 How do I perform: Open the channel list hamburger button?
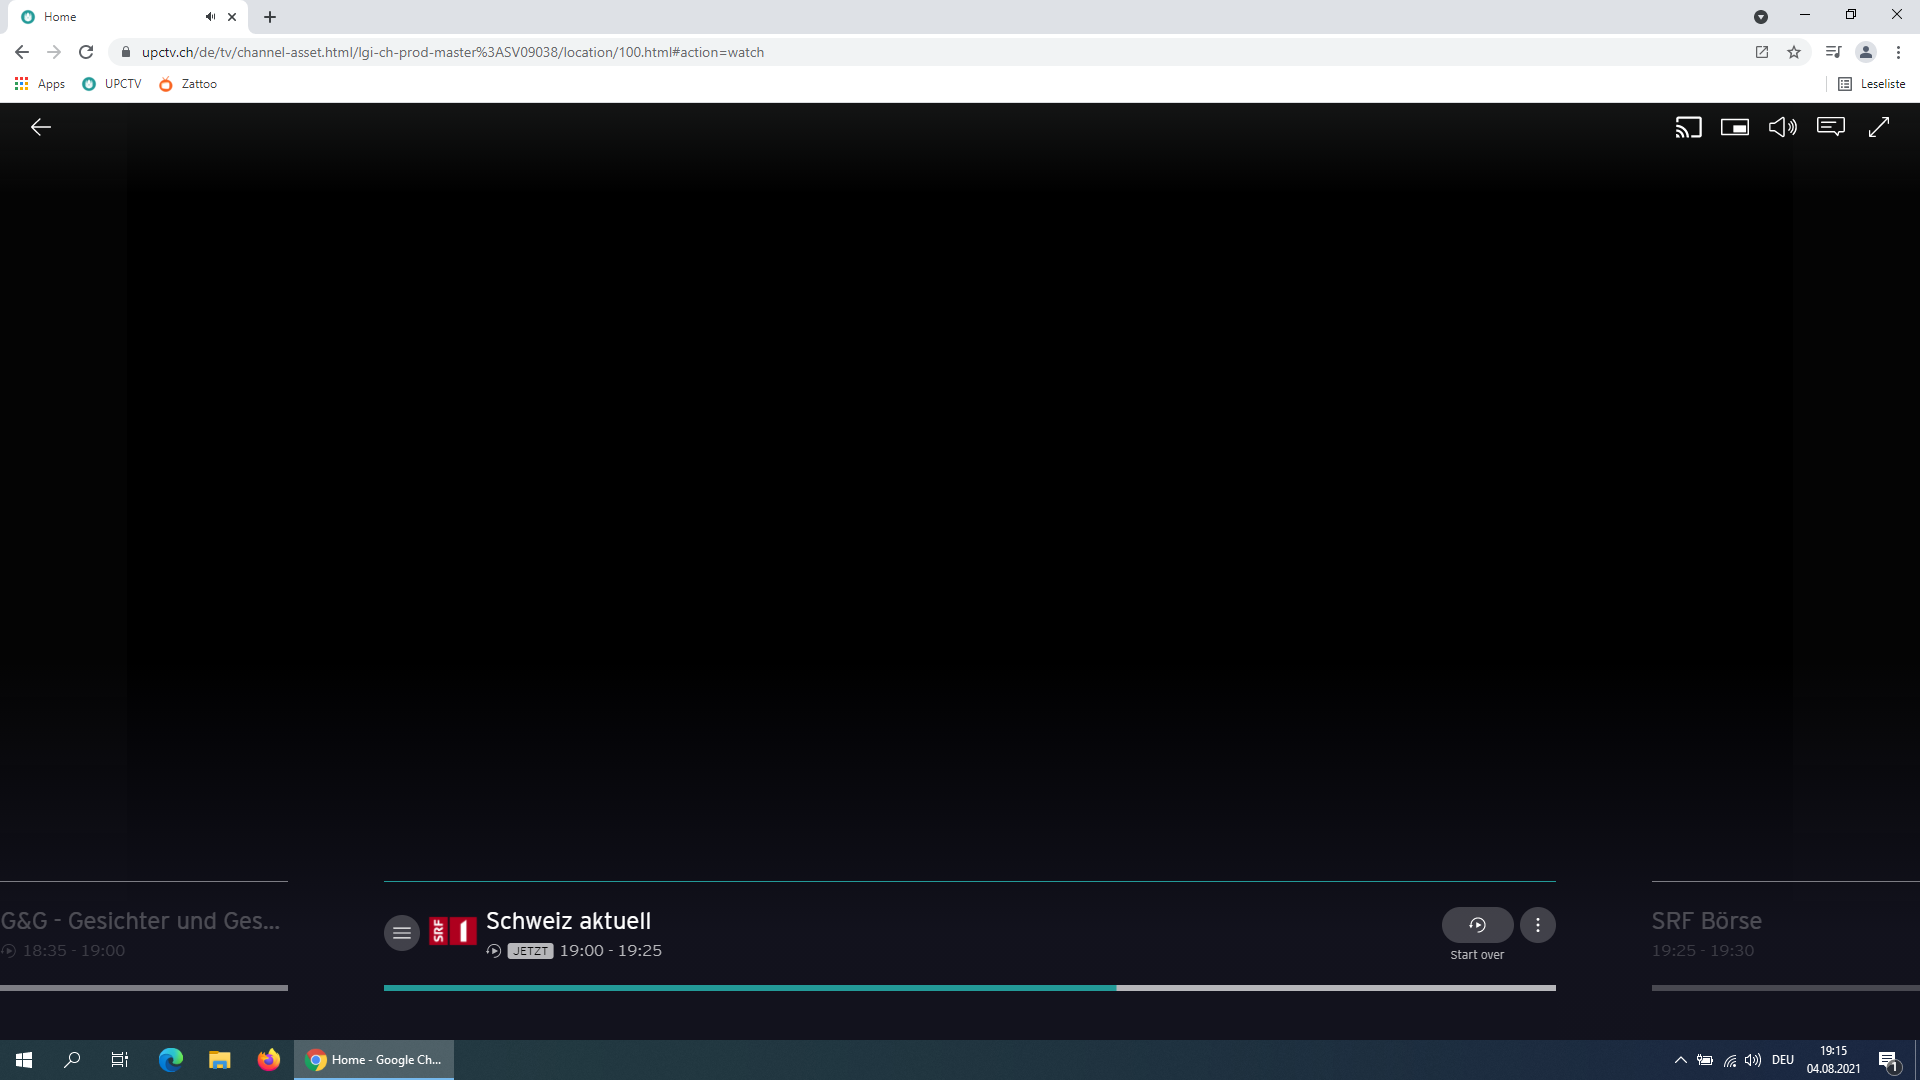click(402, 933)
